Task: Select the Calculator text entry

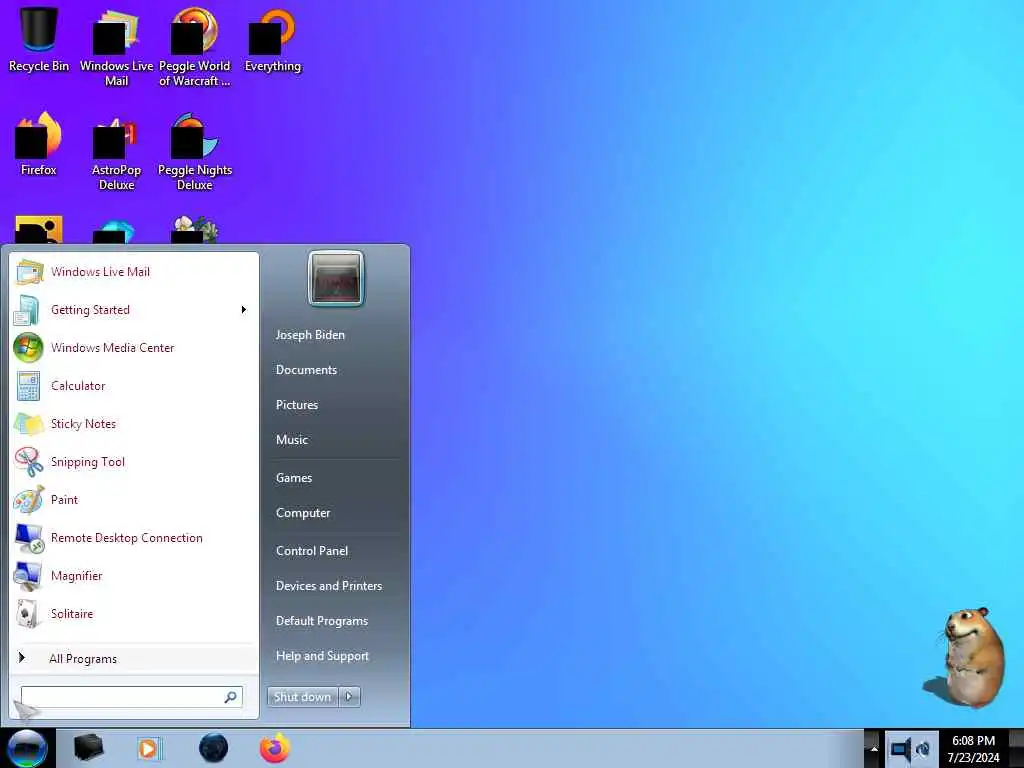Action: tap(78, 385)
